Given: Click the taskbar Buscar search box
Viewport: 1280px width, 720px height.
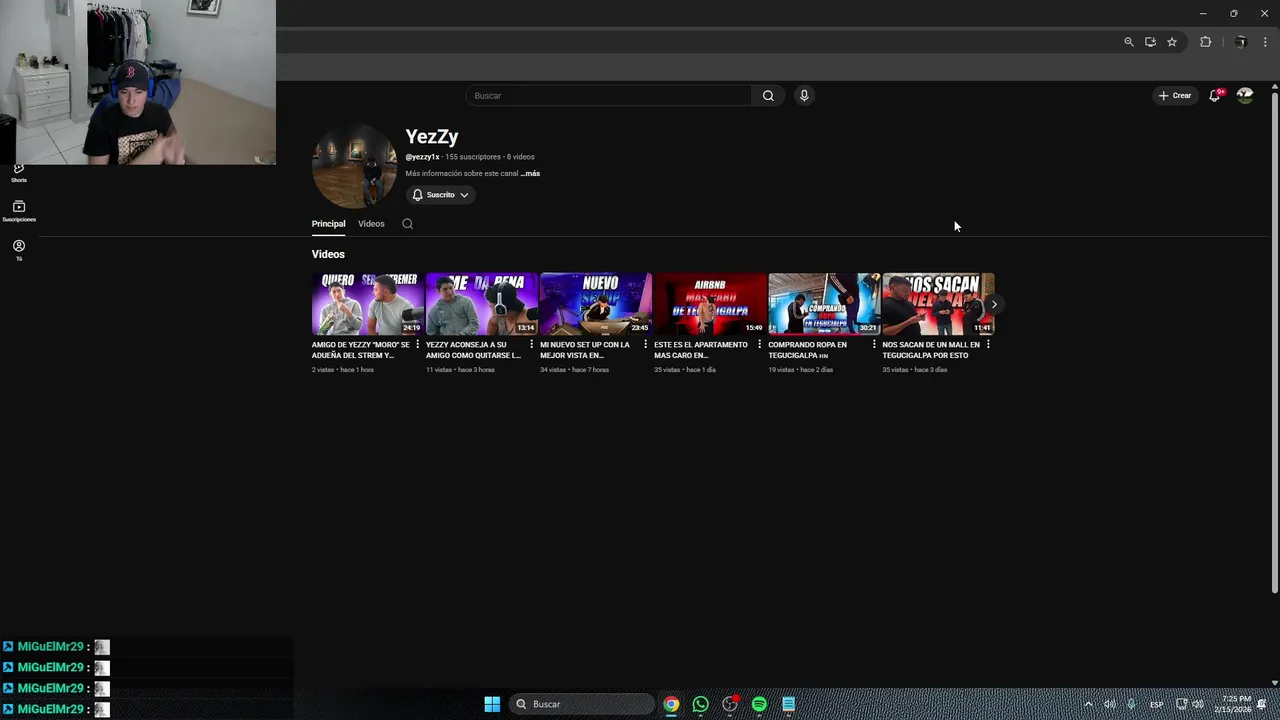Looking at the screenshot, I should 581,704.
